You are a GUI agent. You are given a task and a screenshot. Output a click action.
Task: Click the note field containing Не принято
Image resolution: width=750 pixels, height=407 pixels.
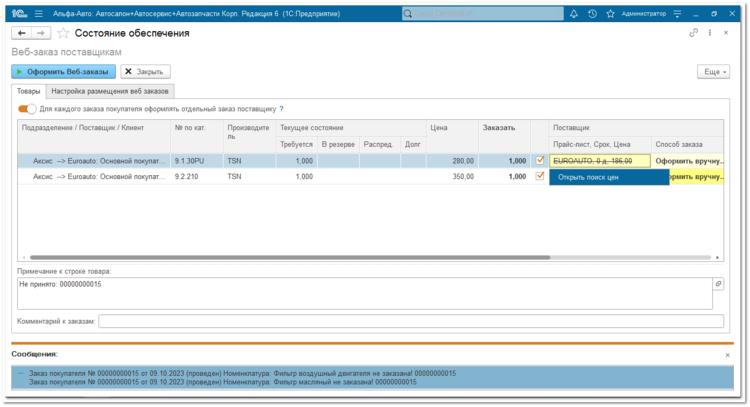click(x=364, y=294)
